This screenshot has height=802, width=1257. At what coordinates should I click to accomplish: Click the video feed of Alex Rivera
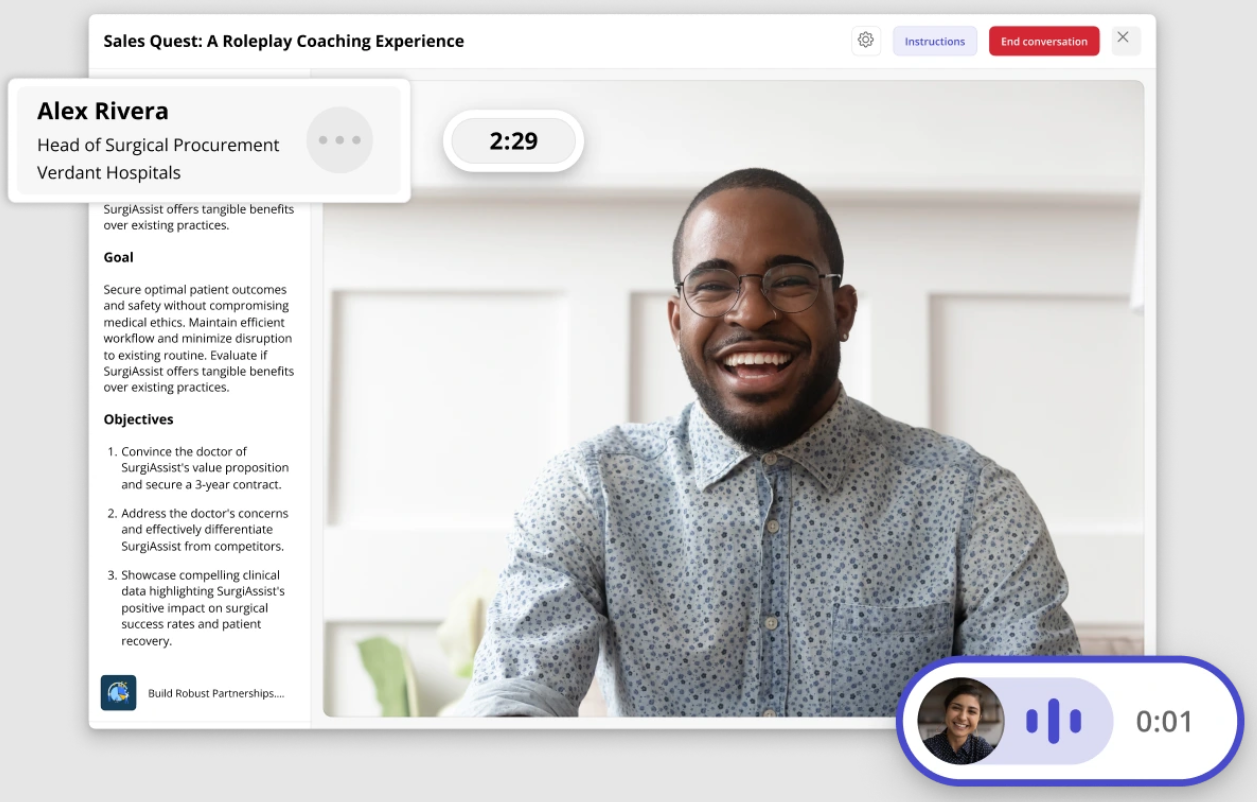click(x=733, y=398)
